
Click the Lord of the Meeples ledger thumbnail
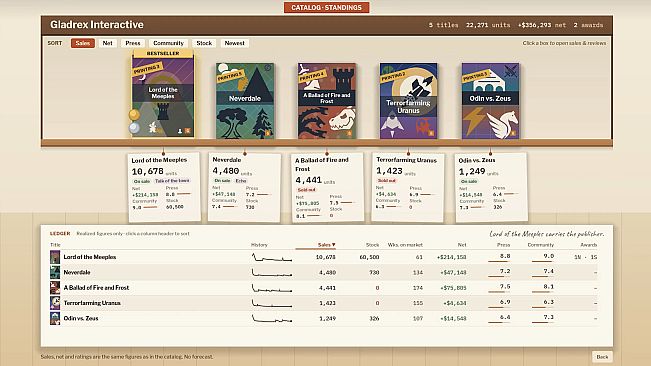(x=55, y=257)
